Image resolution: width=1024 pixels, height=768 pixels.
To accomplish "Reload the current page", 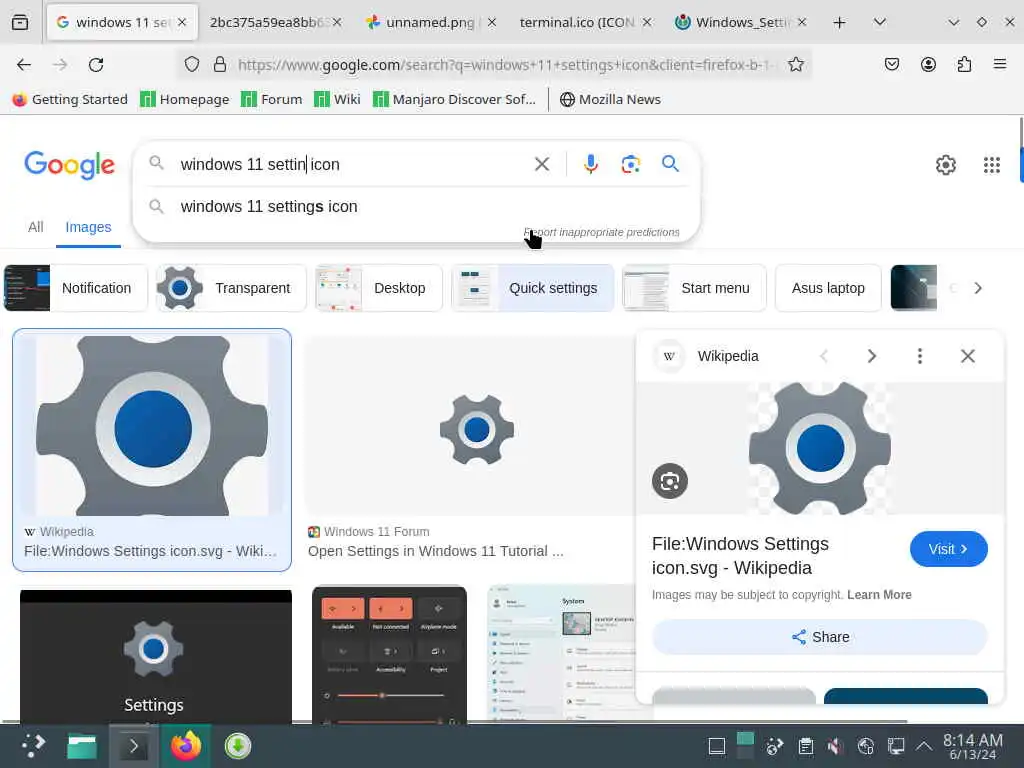I will pos(96,64).
